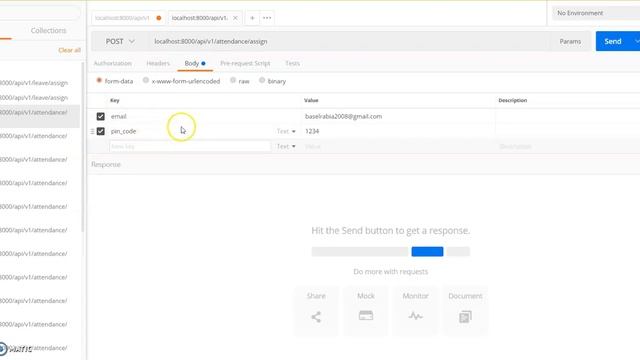Click the blue Send button
Viewport: 640px width, 360px height.
point(613,41)
